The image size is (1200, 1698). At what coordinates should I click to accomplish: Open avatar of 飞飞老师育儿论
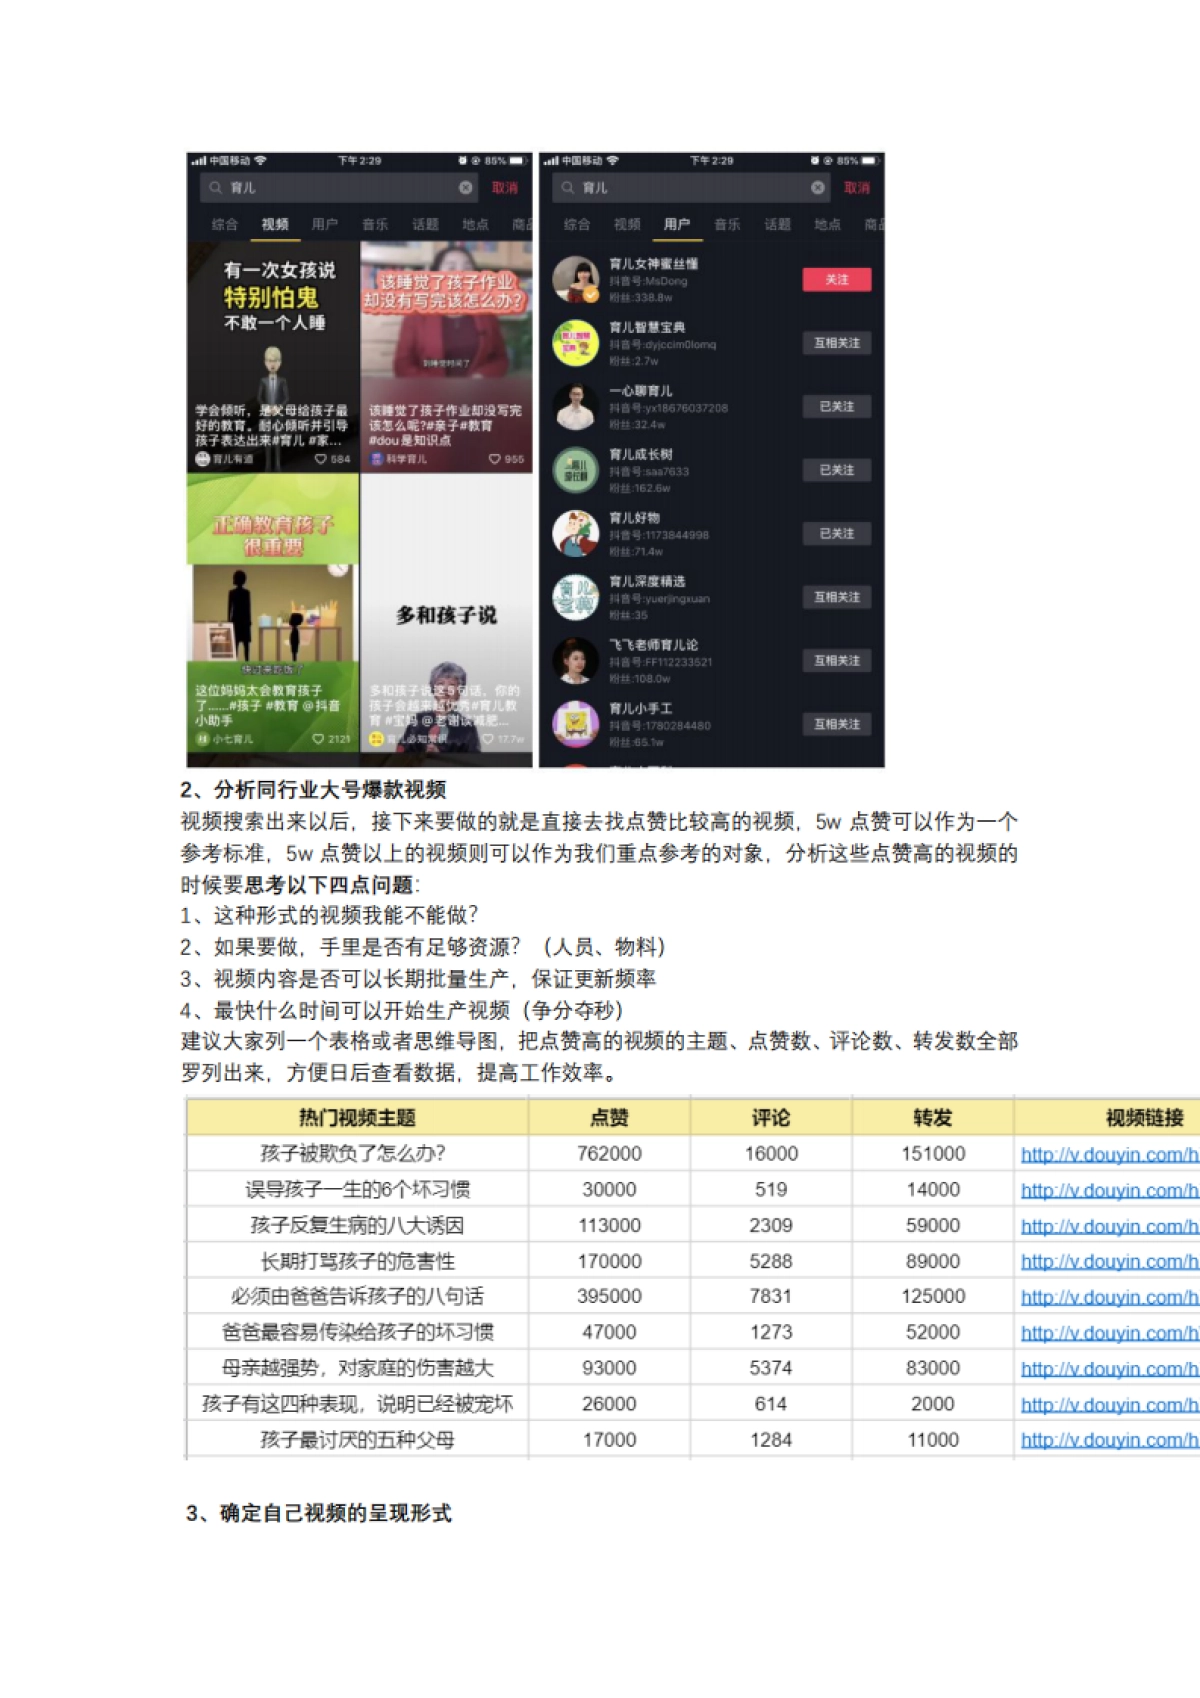[x=576, y=661]
